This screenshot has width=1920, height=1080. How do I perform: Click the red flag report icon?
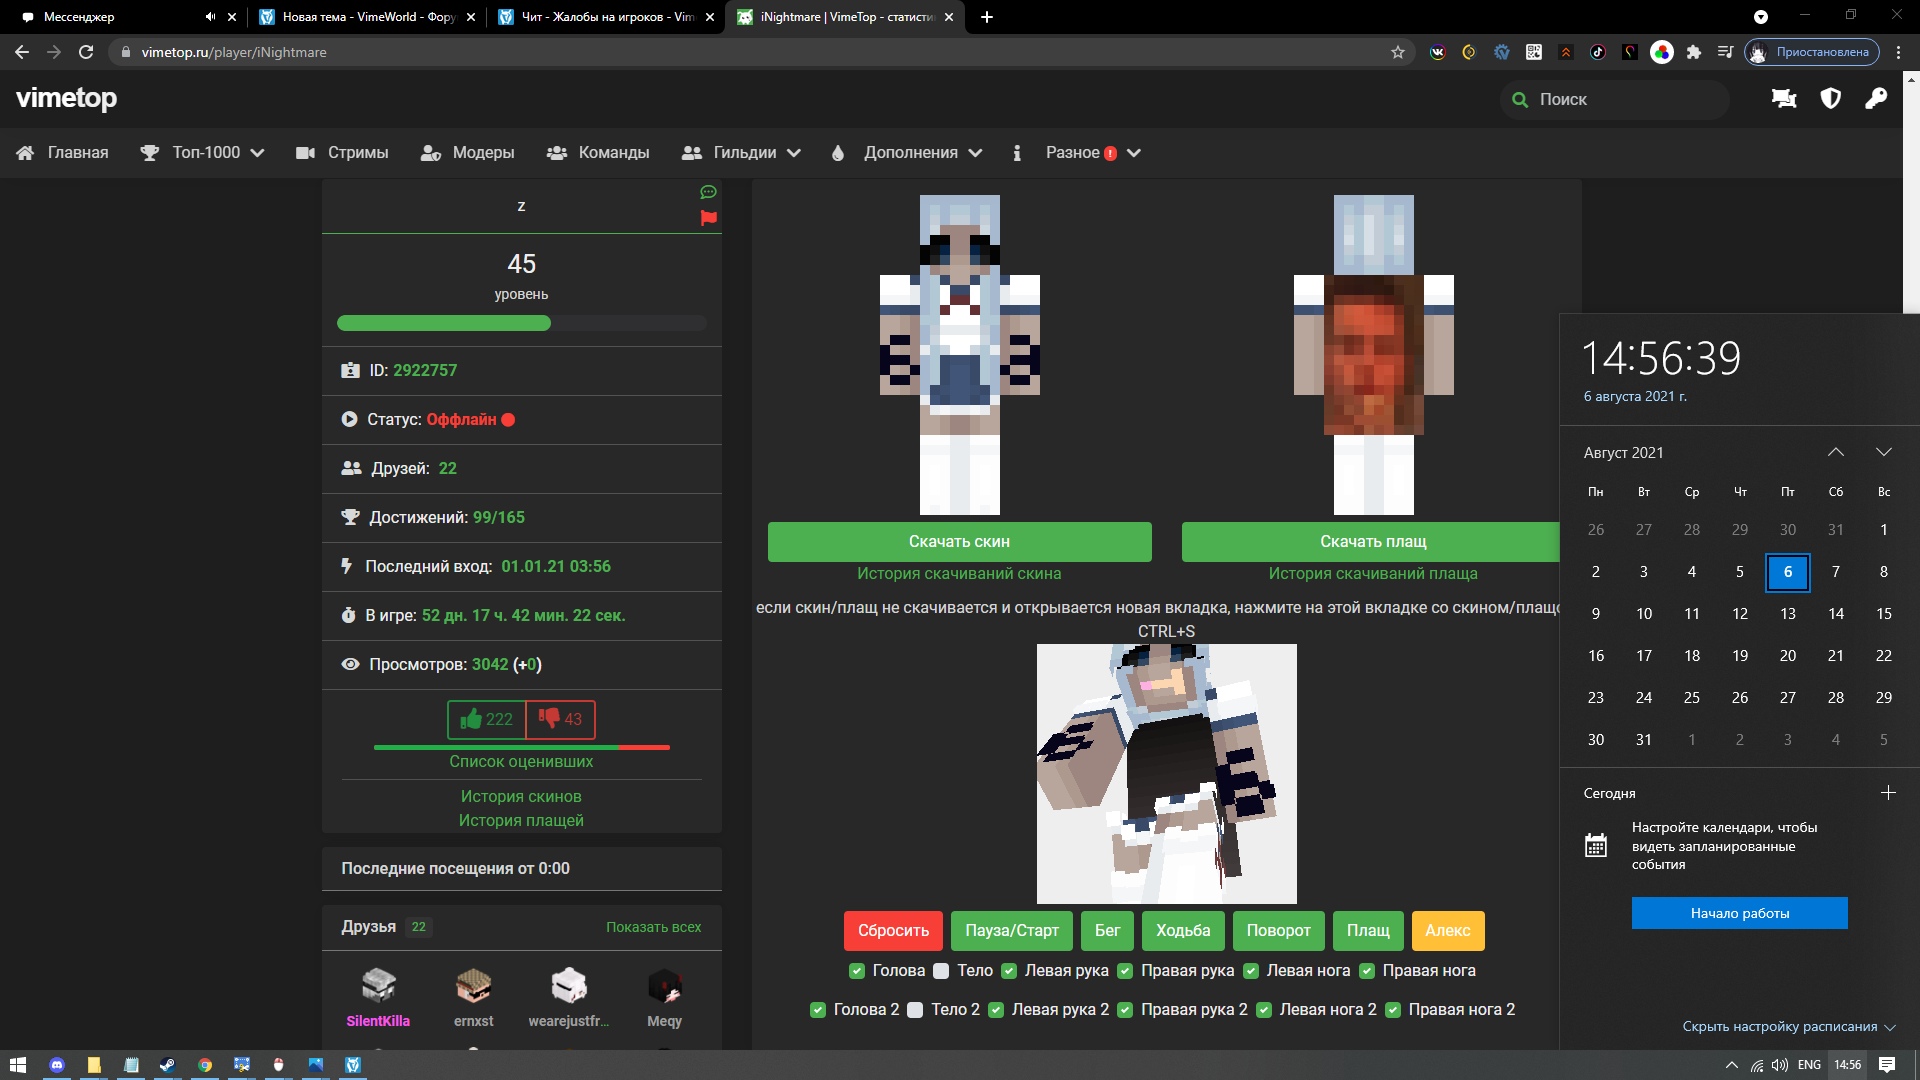click(x=708, y=218)
